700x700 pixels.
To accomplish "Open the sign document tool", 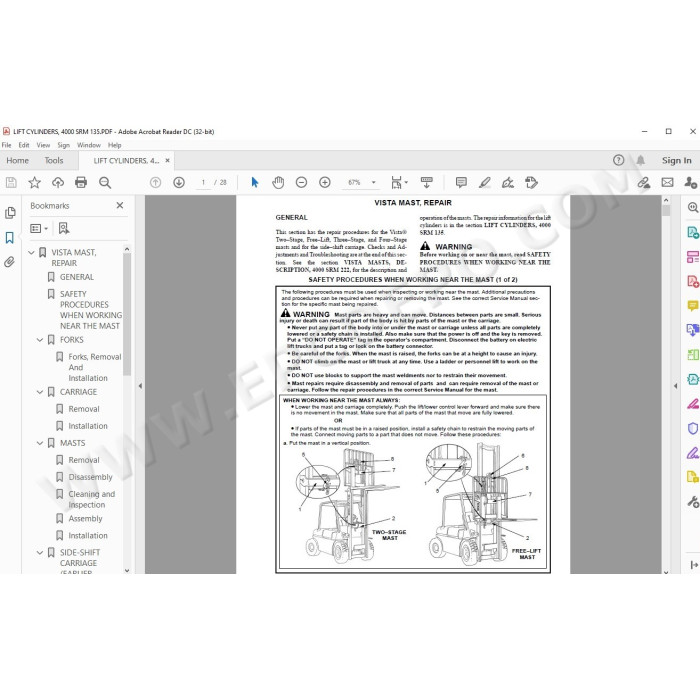I will [x=508, y=182].
